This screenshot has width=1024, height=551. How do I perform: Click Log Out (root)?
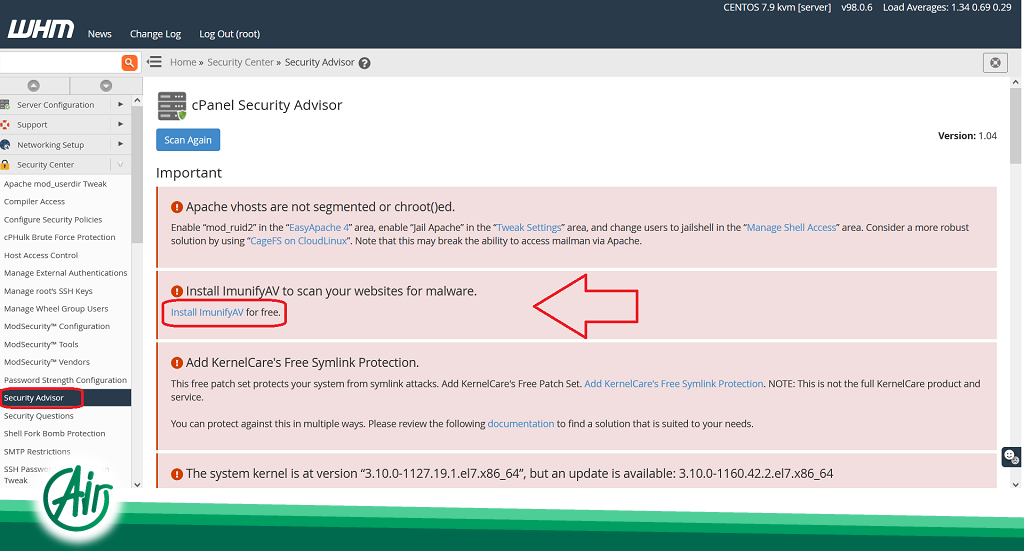[x=229, y=34]
